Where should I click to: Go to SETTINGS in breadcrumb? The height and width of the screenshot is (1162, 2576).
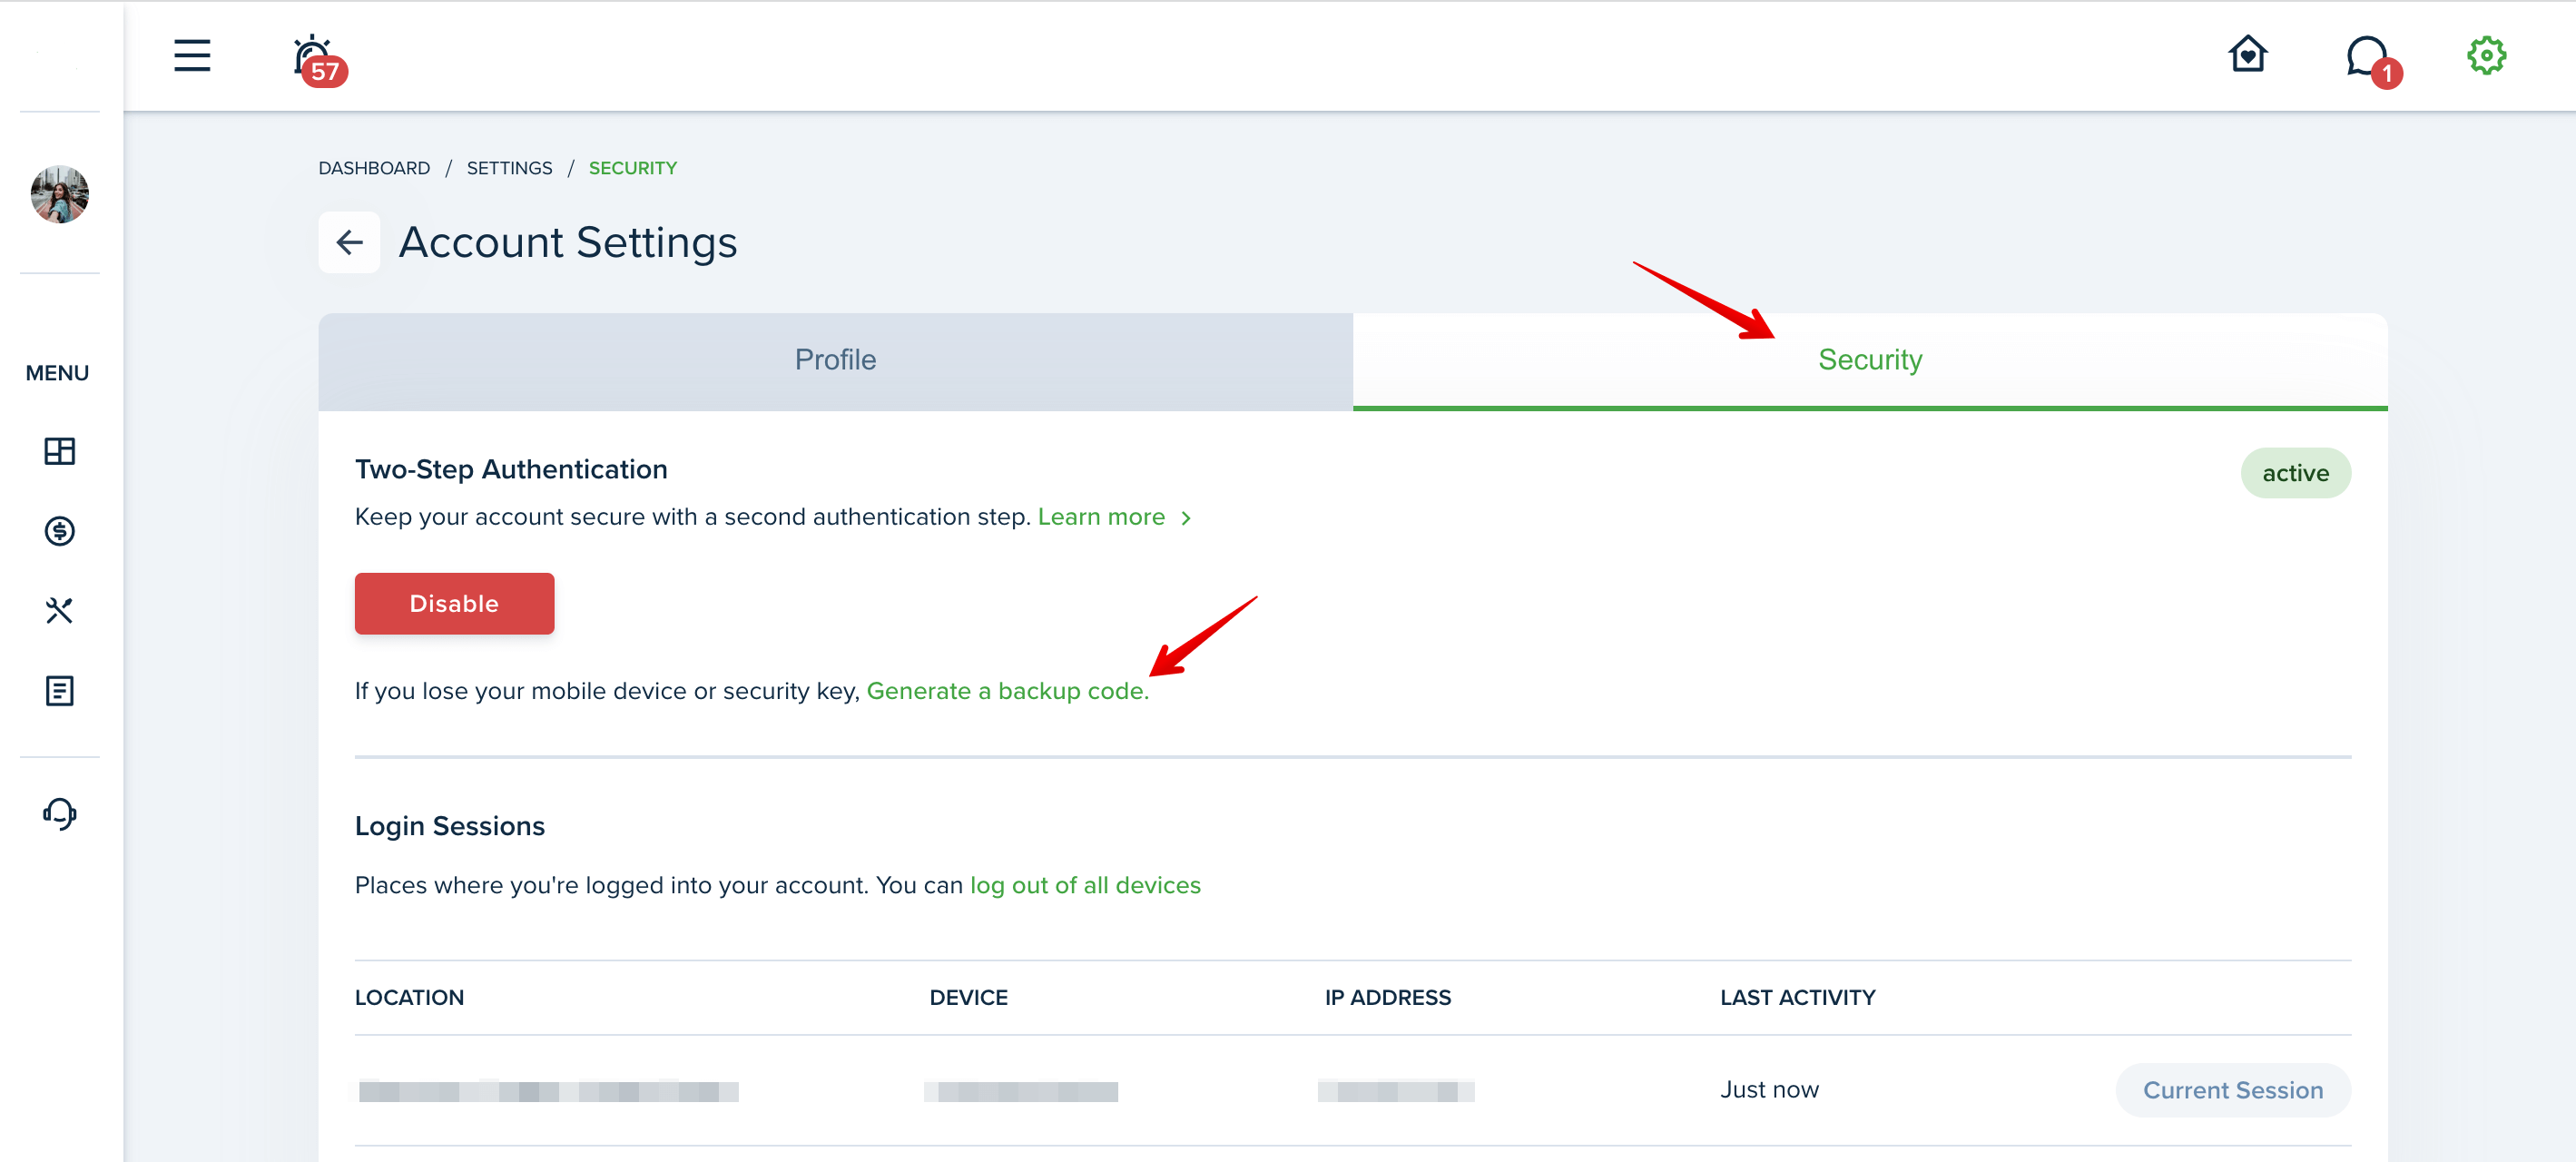509,168
